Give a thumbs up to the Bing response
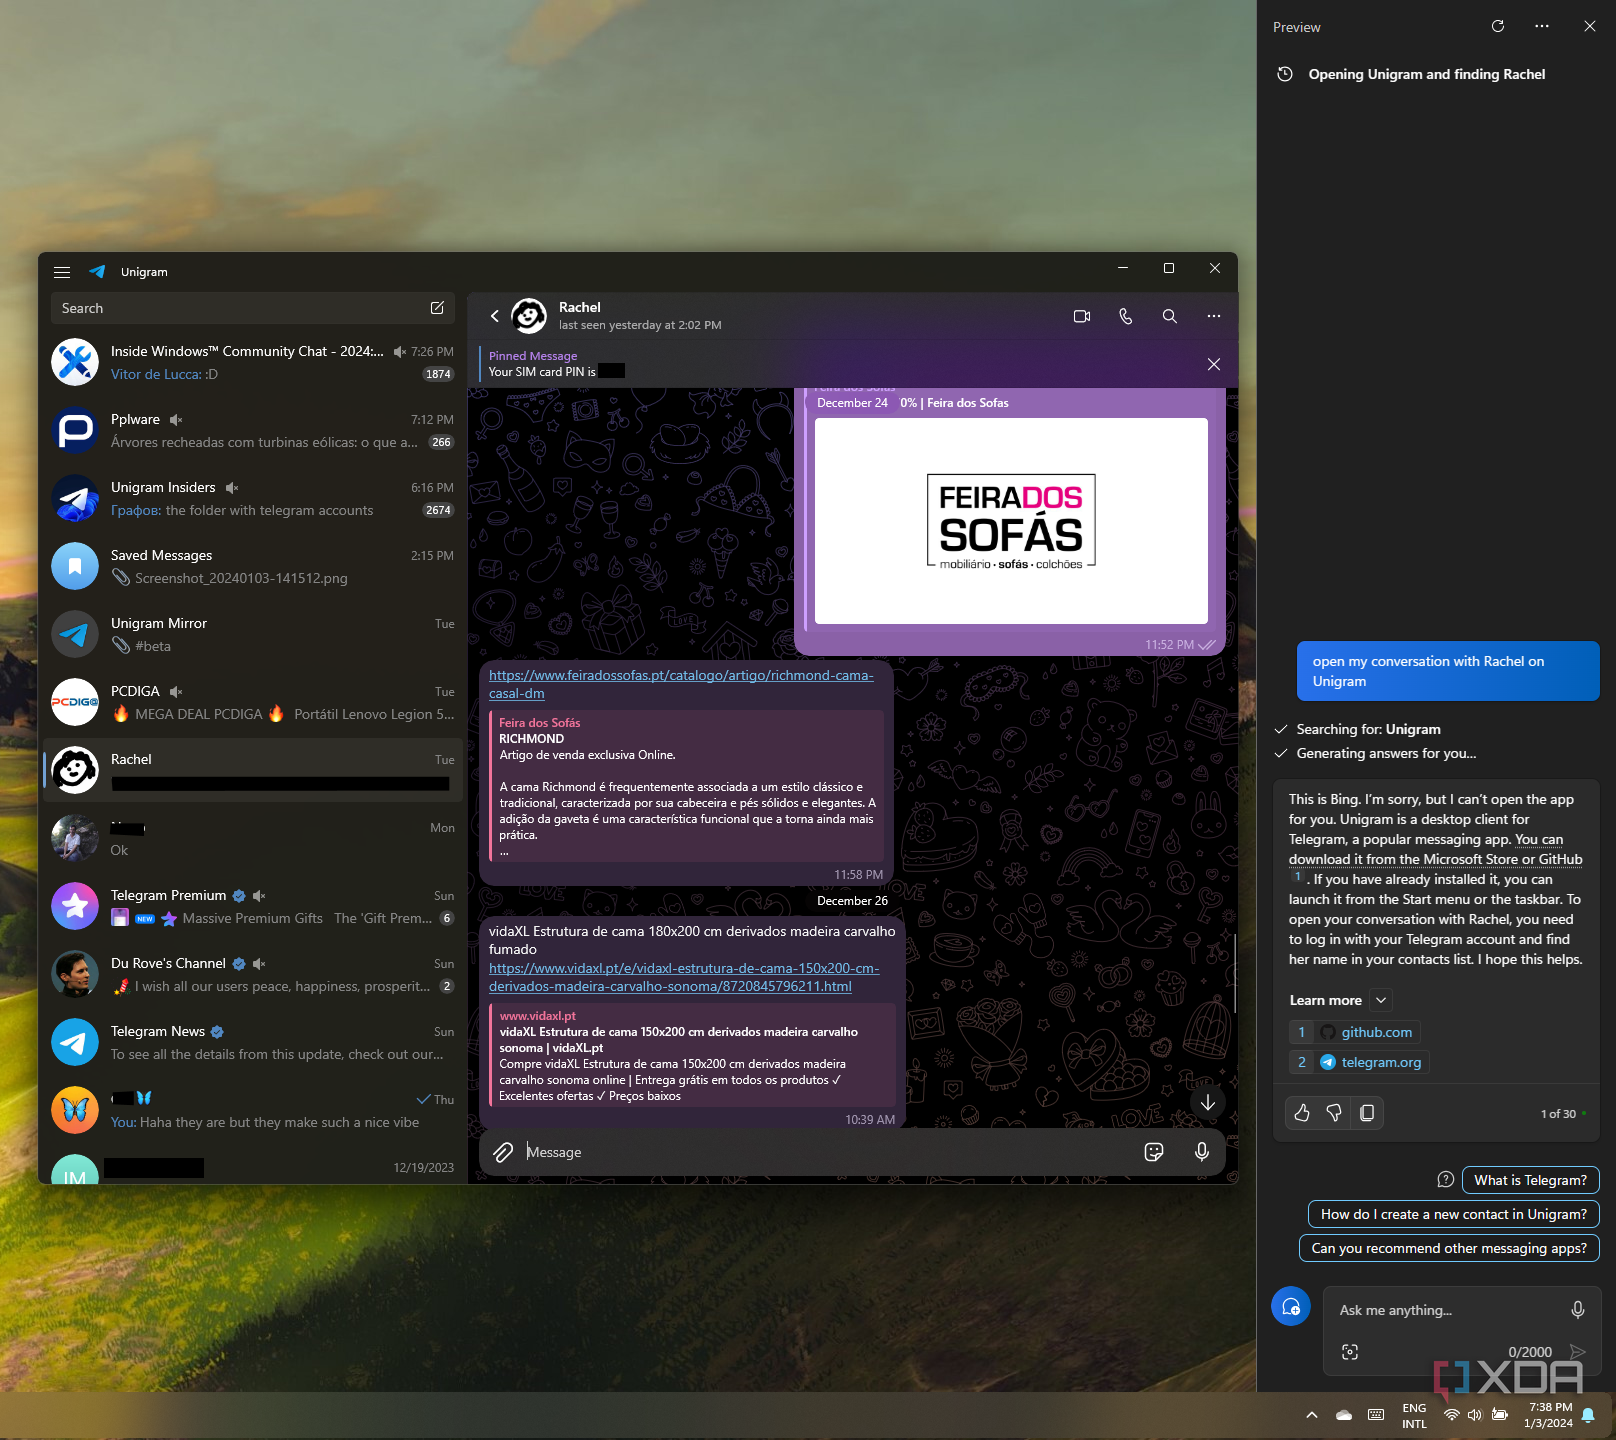Image resolution: width=1616 pixels, height=1440 pixels. click(1302, 1113)
